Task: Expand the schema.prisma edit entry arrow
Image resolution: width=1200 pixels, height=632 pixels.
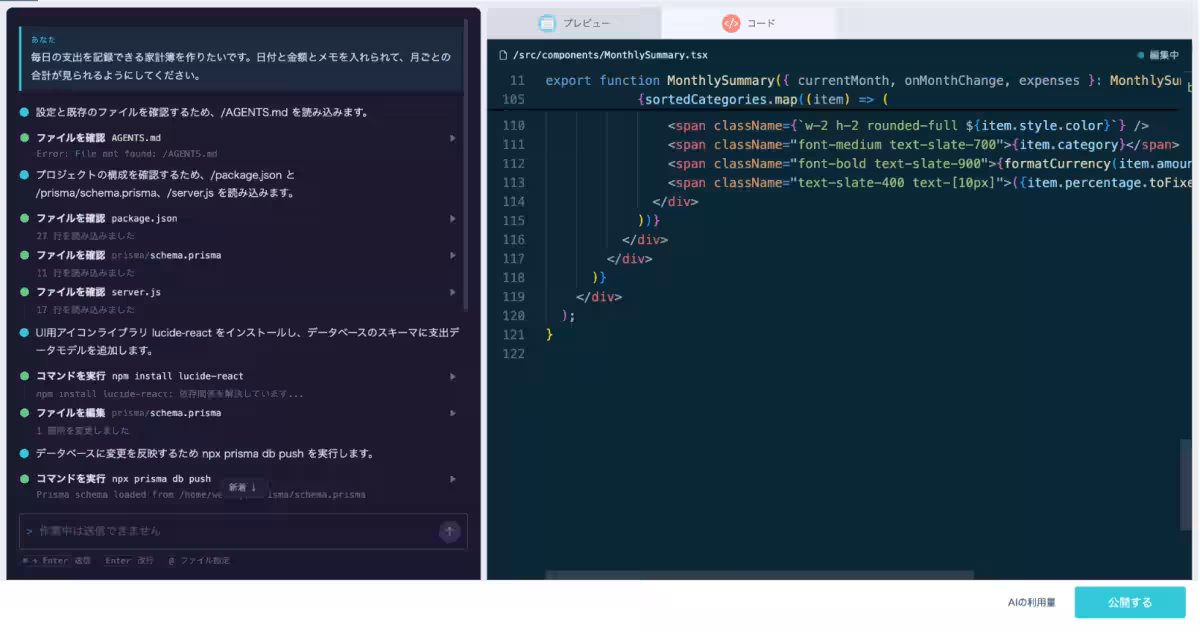Action: 453,413
